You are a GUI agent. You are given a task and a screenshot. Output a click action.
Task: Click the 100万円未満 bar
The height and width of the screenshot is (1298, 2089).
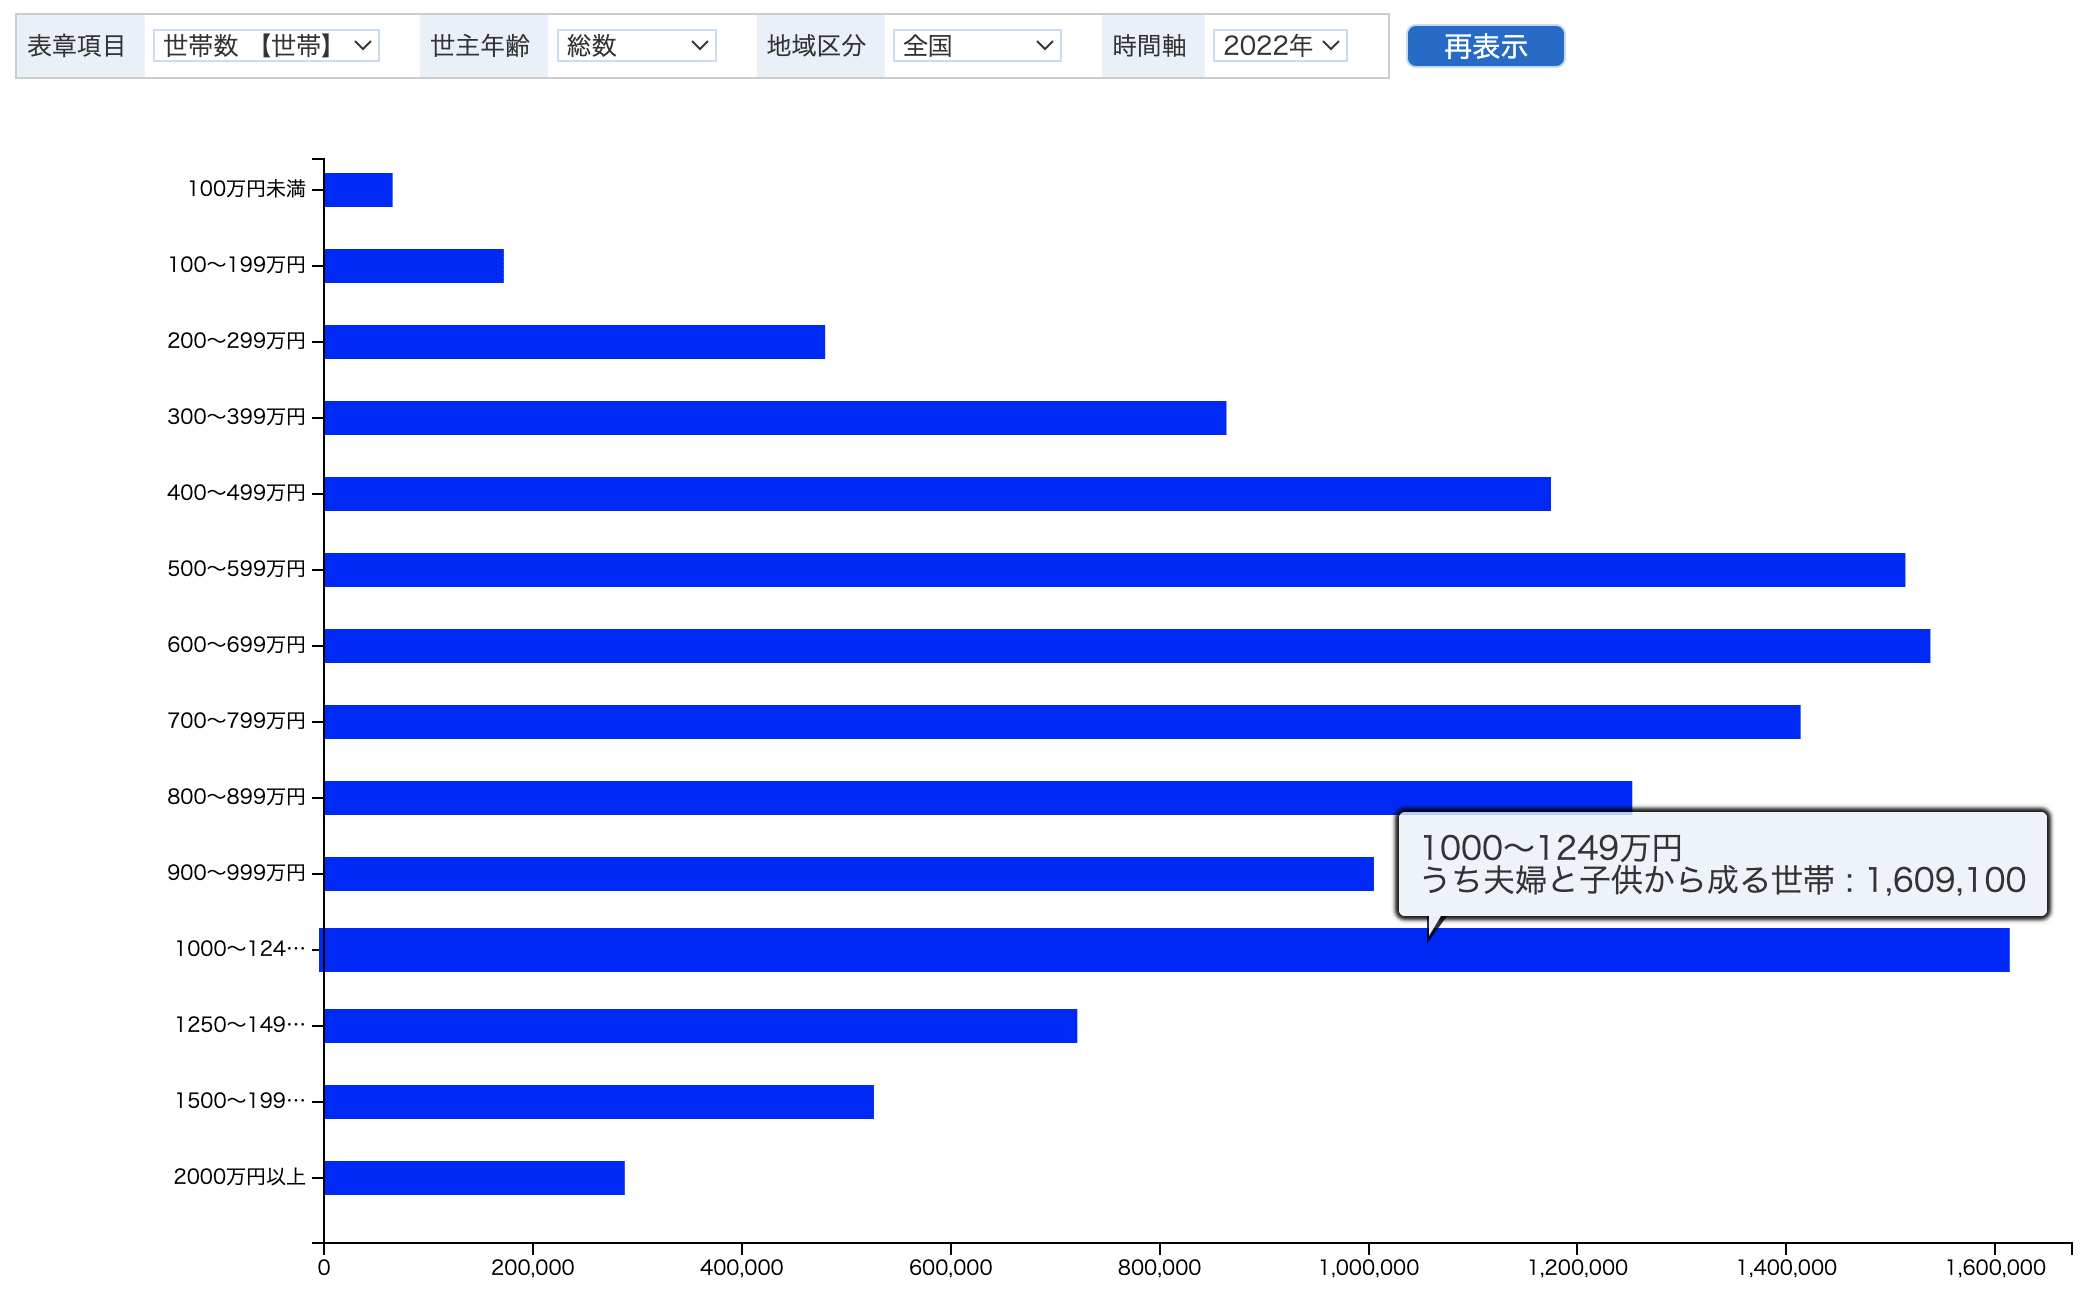coord(358,190)
